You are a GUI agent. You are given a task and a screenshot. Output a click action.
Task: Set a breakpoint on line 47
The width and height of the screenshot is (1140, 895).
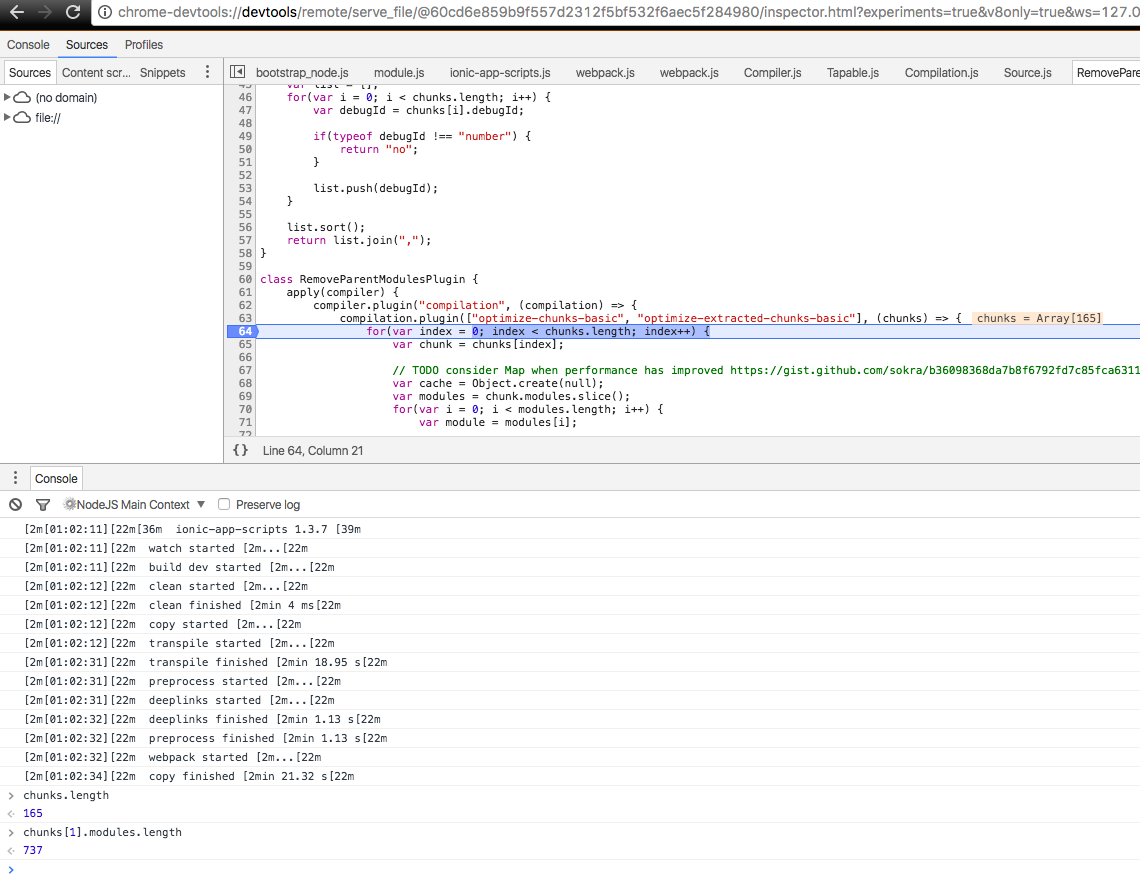pyautogui.click(x=245, y=111)
